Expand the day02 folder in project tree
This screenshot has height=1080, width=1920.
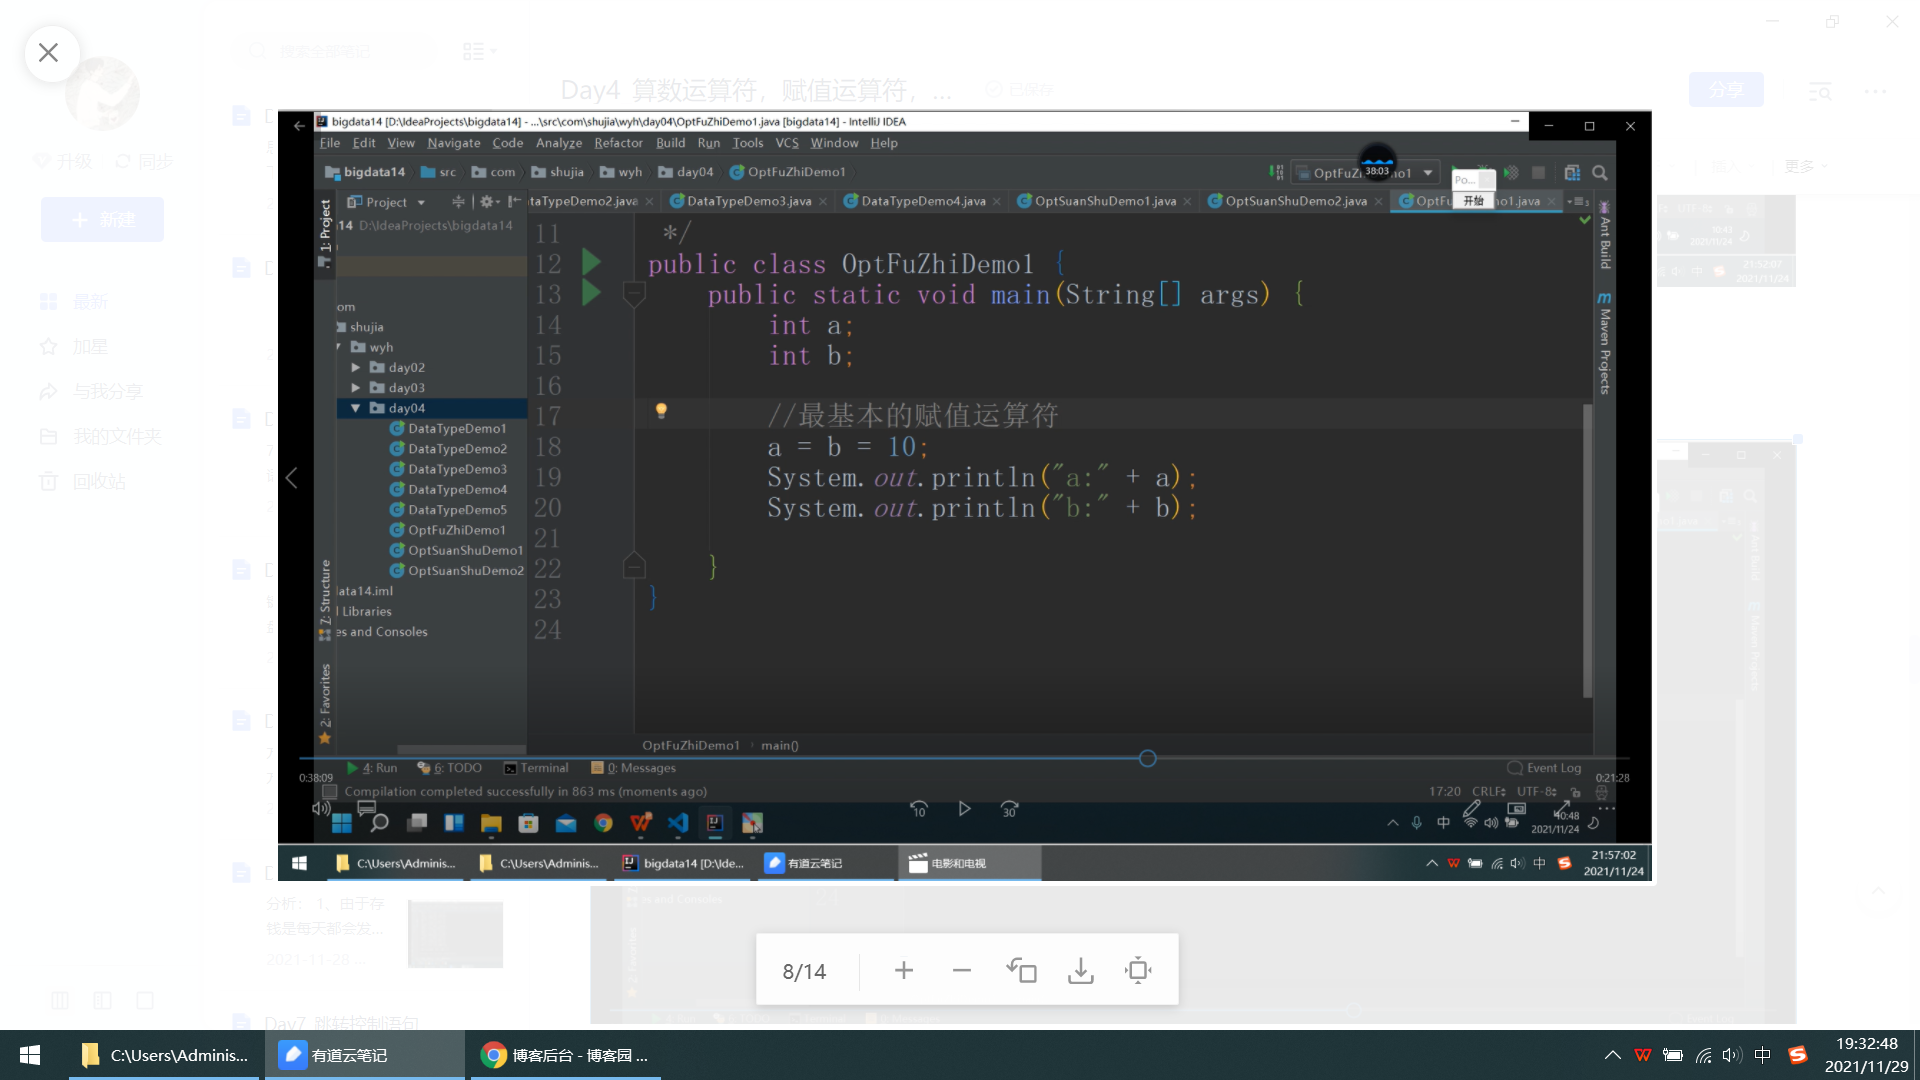pos(356,368)
